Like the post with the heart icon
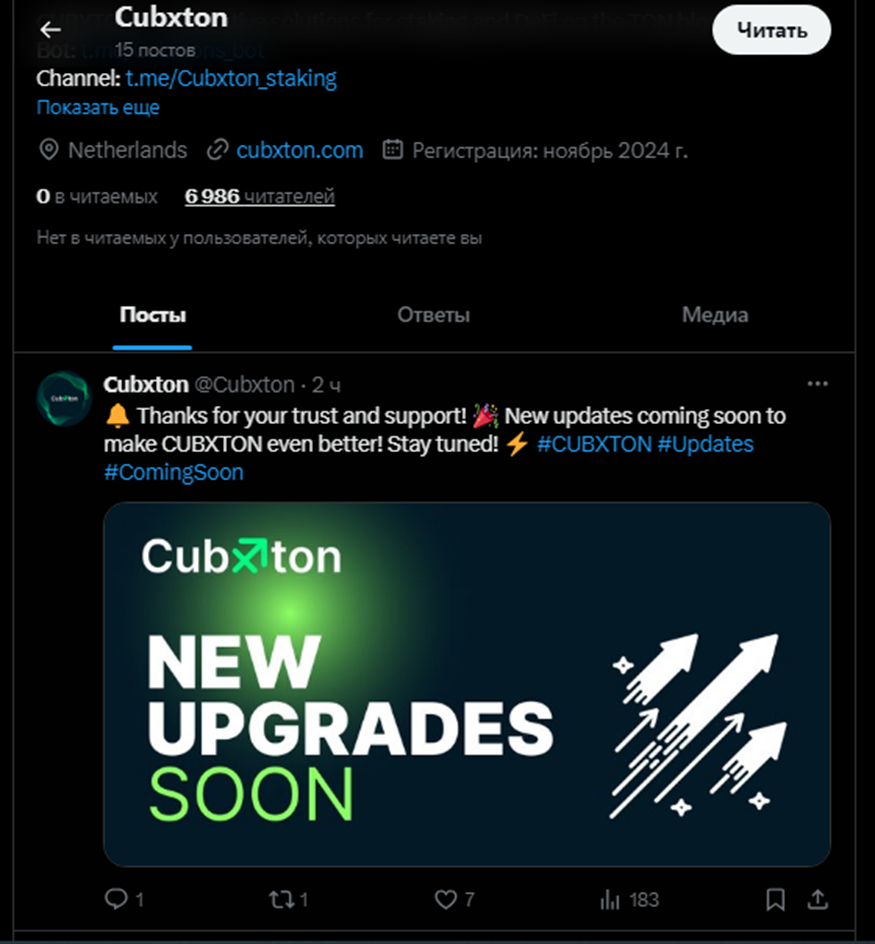 pyautogui.click(x=446, y=899)
